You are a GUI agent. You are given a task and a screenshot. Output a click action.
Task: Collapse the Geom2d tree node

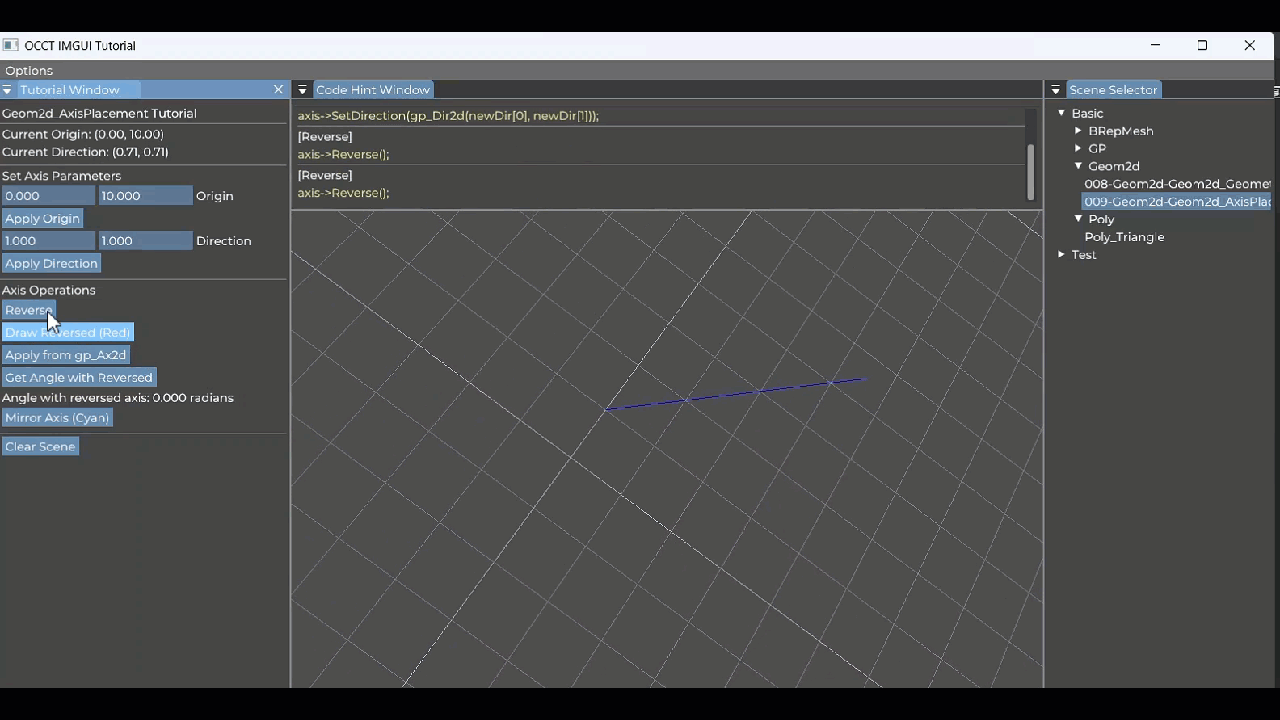pos(1079,166)
